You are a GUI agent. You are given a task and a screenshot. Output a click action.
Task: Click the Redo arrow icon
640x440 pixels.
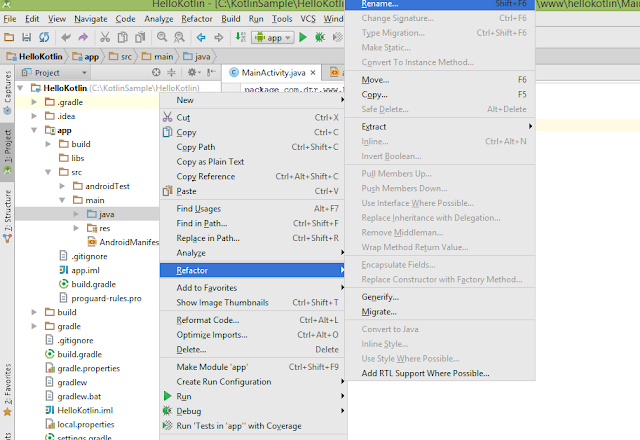83,38
